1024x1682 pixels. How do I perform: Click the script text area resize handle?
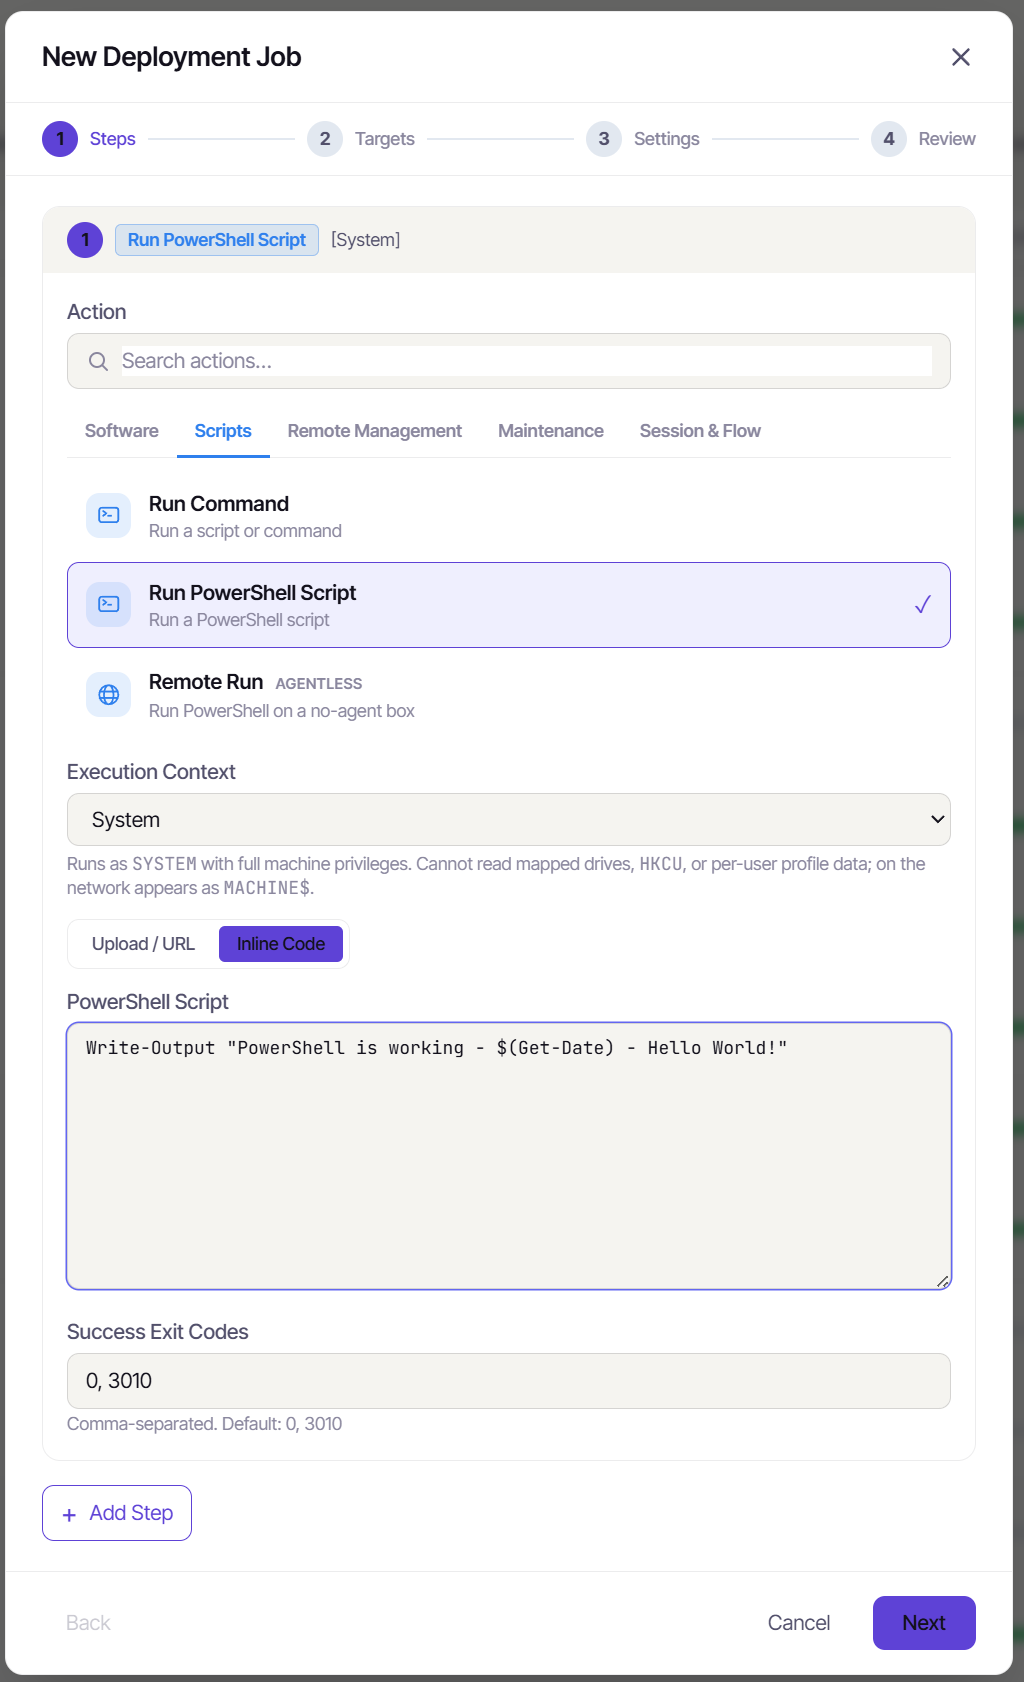coord(942,1281)
